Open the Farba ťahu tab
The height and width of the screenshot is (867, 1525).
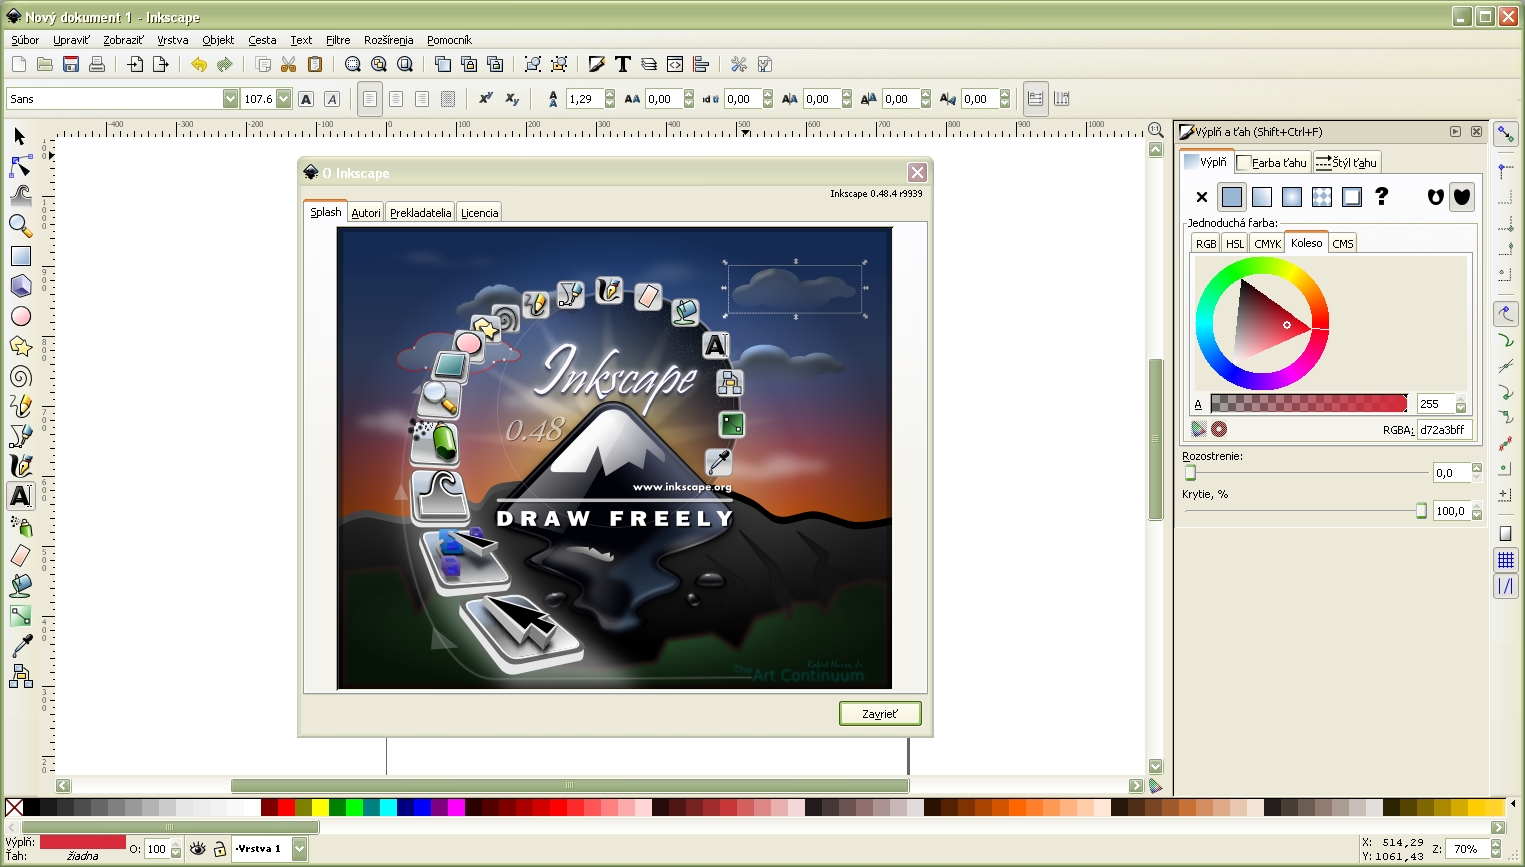[x=1272, y=163]
